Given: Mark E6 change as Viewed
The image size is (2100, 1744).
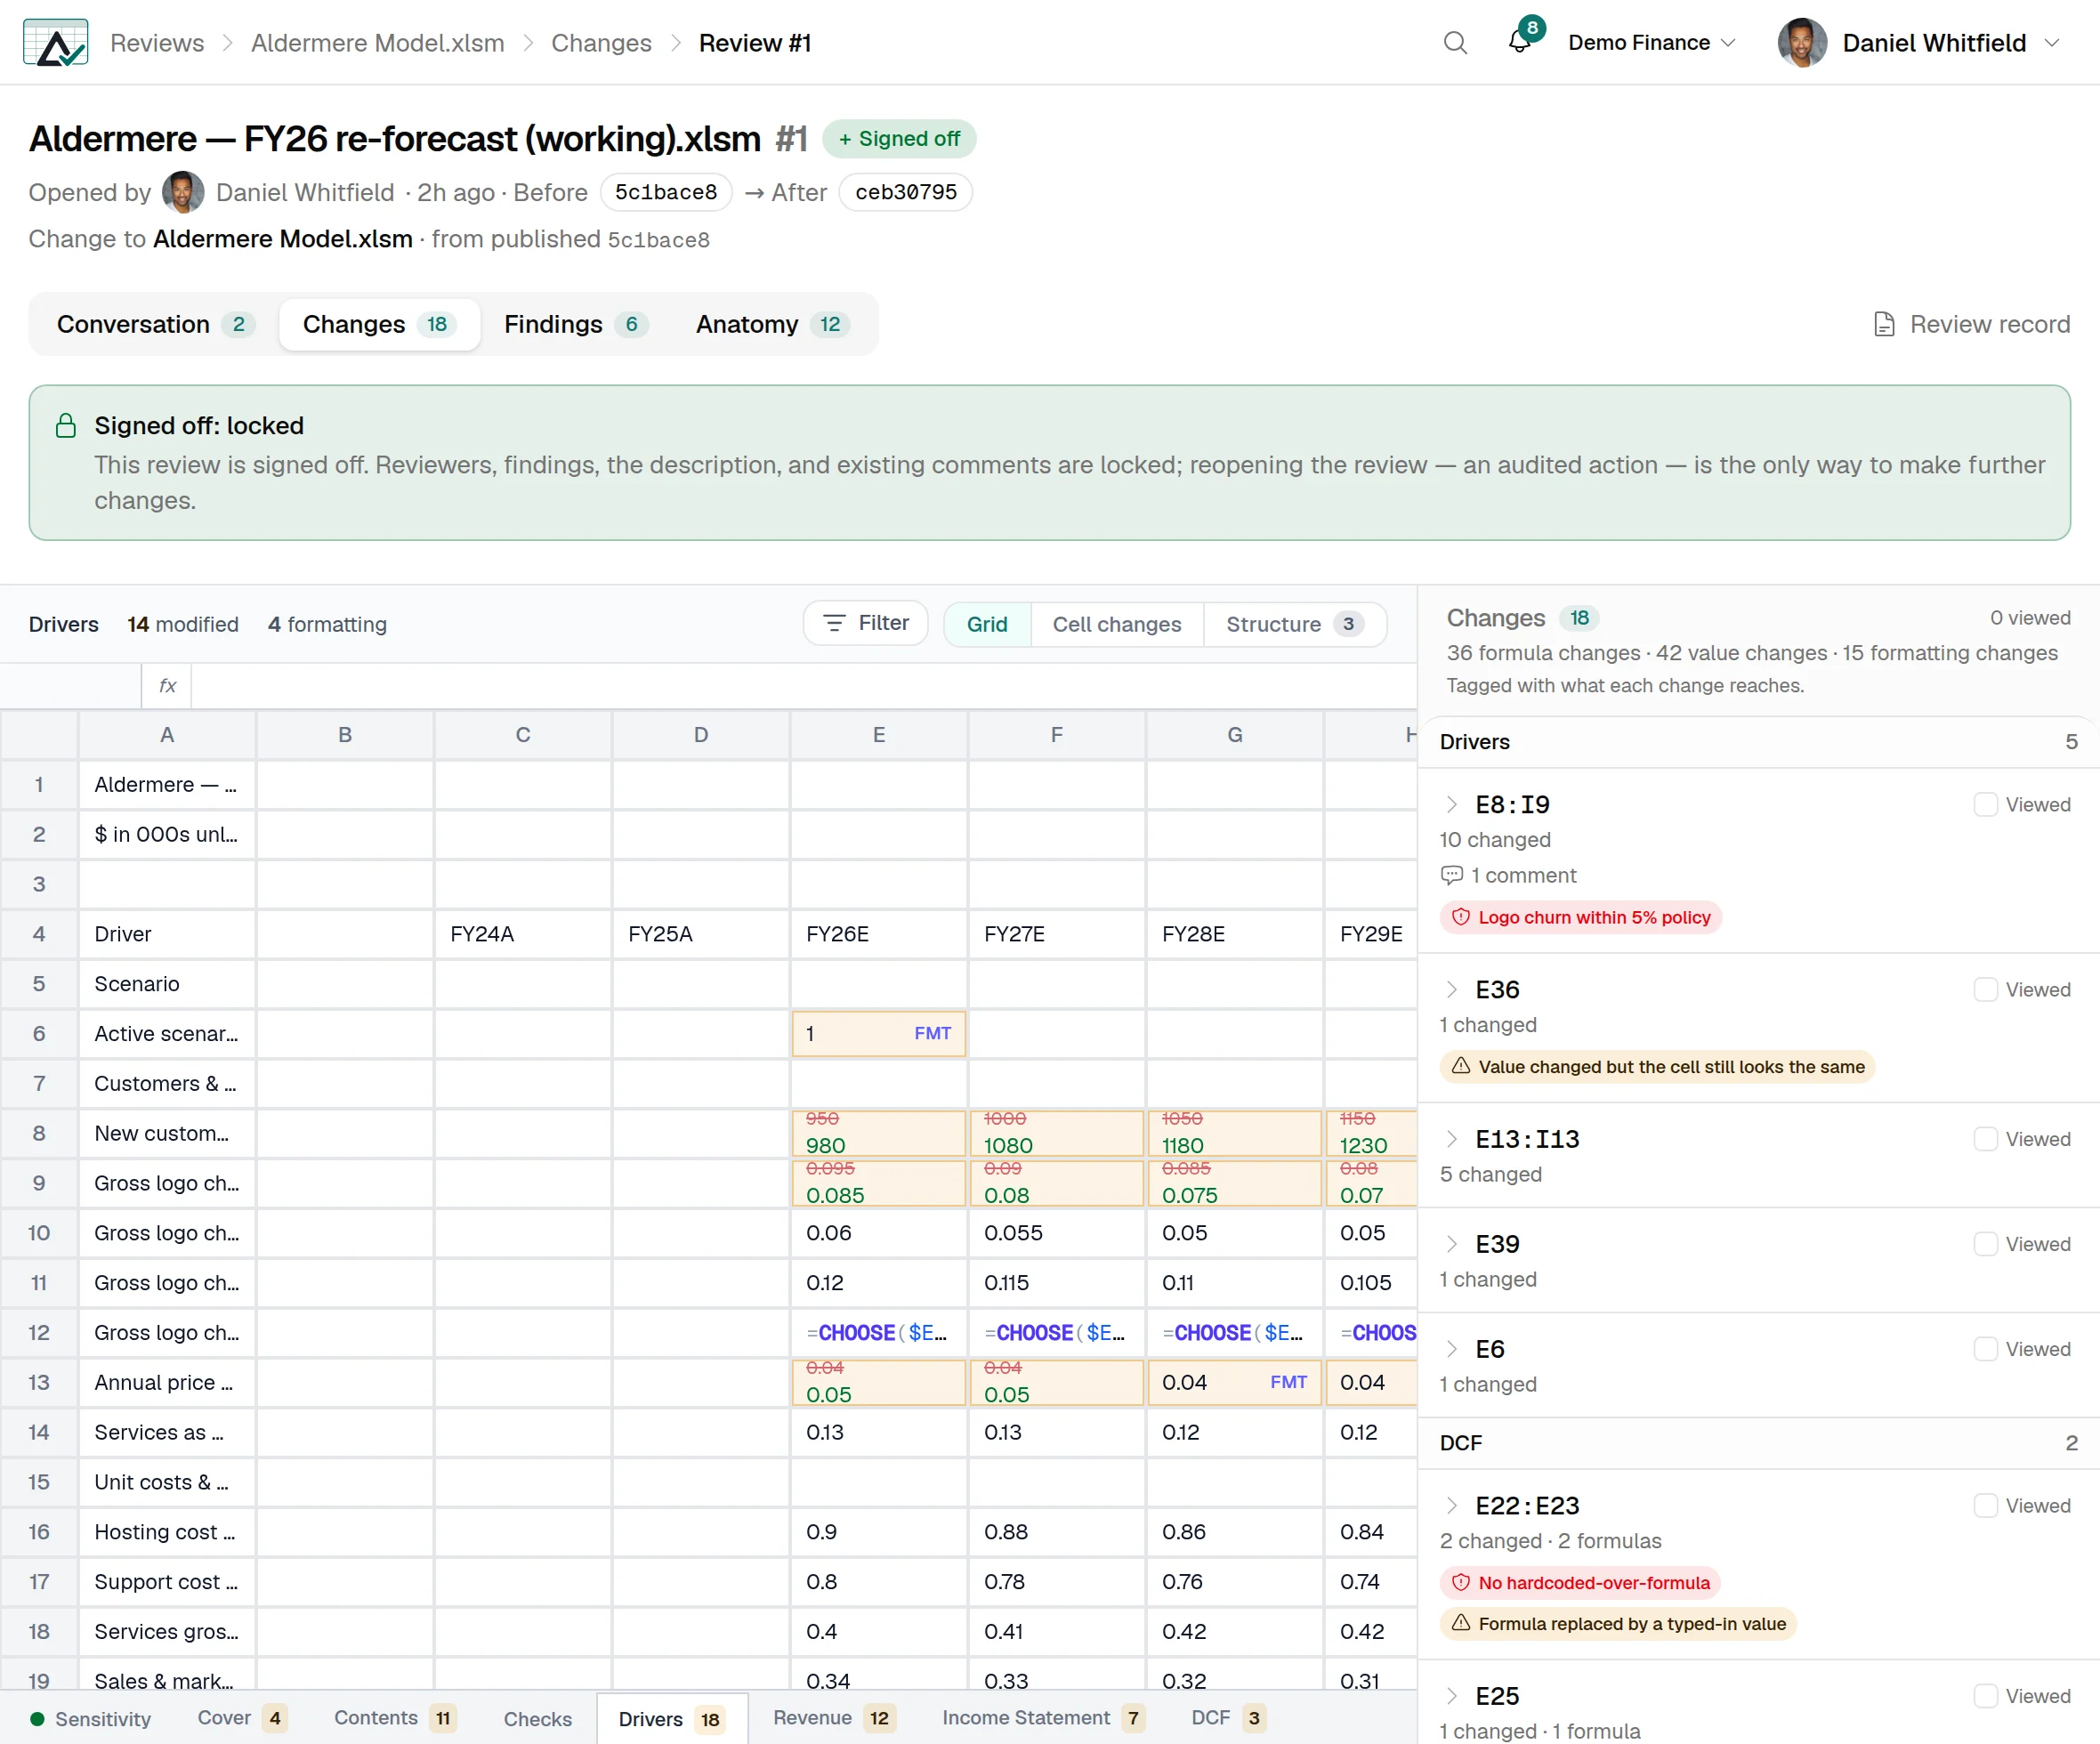Looking at the screenshot, I should [1985, 1349].
